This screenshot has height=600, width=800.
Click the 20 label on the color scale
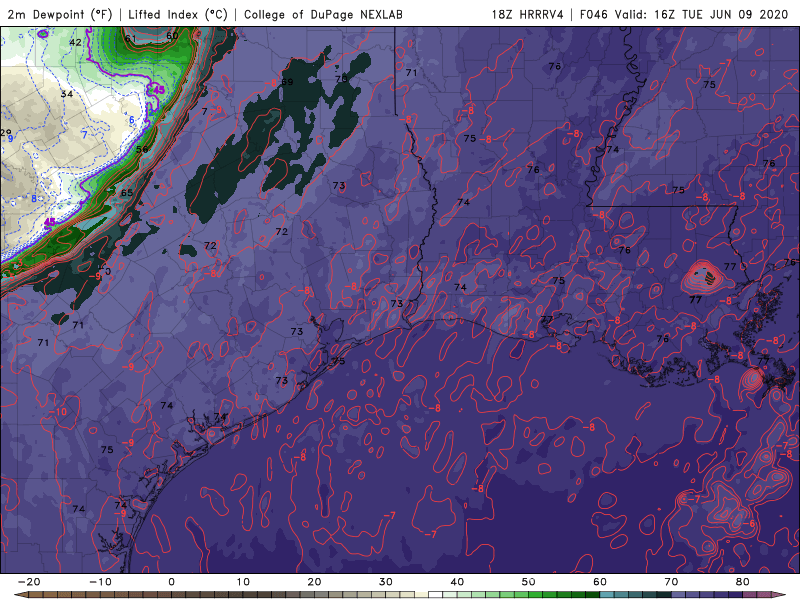point(314,582)
